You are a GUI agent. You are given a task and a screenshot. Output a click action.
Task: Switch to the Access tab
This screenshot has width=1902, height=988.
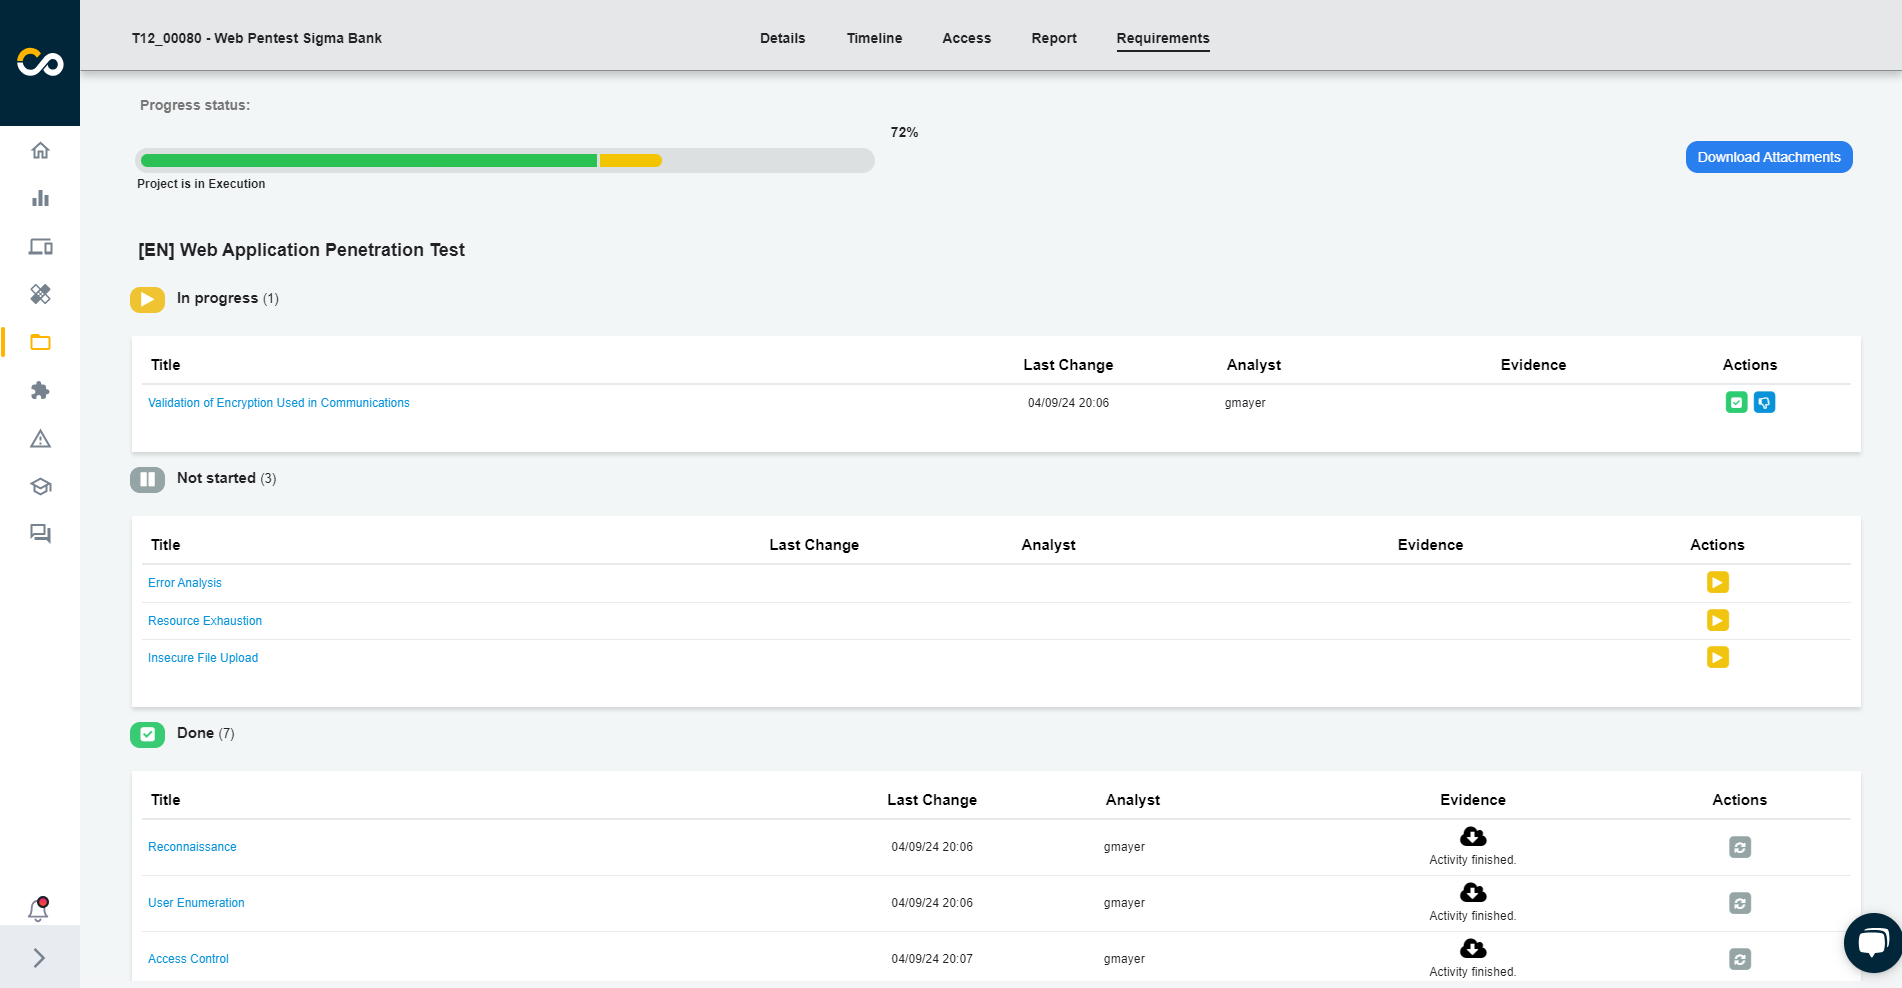pos(966,38)
